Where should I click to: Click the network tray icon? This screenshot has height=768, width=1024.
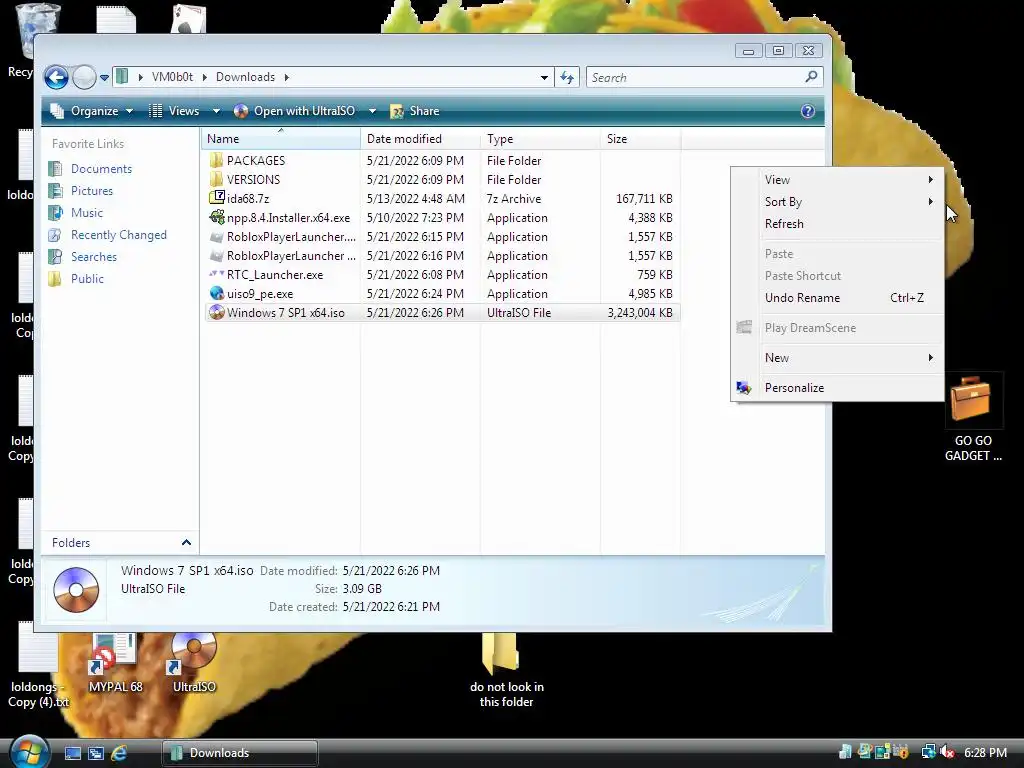[x=927, y=753]
